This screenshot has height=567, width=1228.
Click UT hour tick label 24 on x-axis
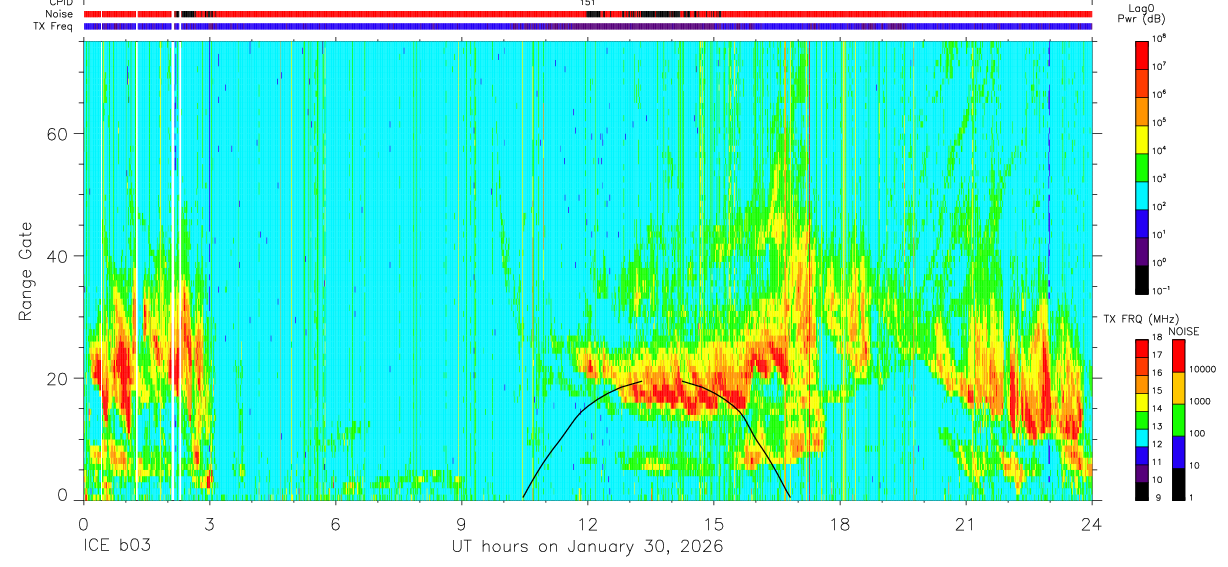point(1092,524)
